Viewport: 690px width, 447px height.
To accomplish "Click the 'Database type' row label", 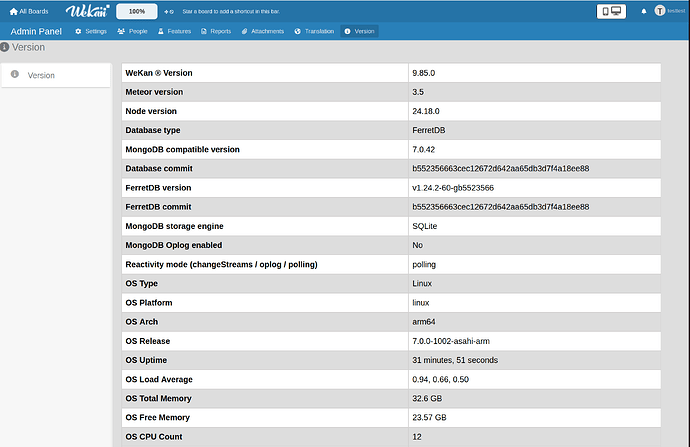I will pyautogui.click(x=153, y=130).
